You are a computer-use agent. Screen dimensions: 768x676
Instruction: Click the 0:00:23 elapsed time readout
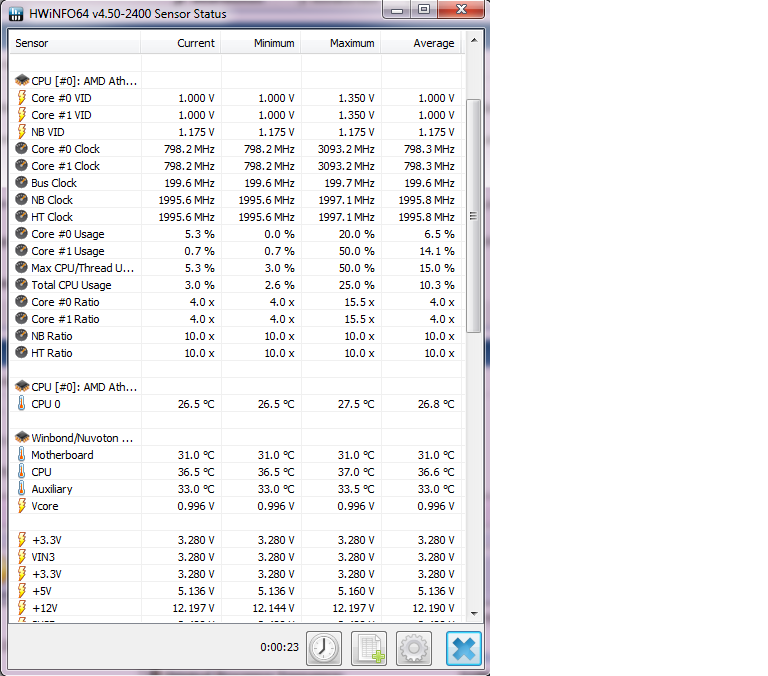coord(279,647)
